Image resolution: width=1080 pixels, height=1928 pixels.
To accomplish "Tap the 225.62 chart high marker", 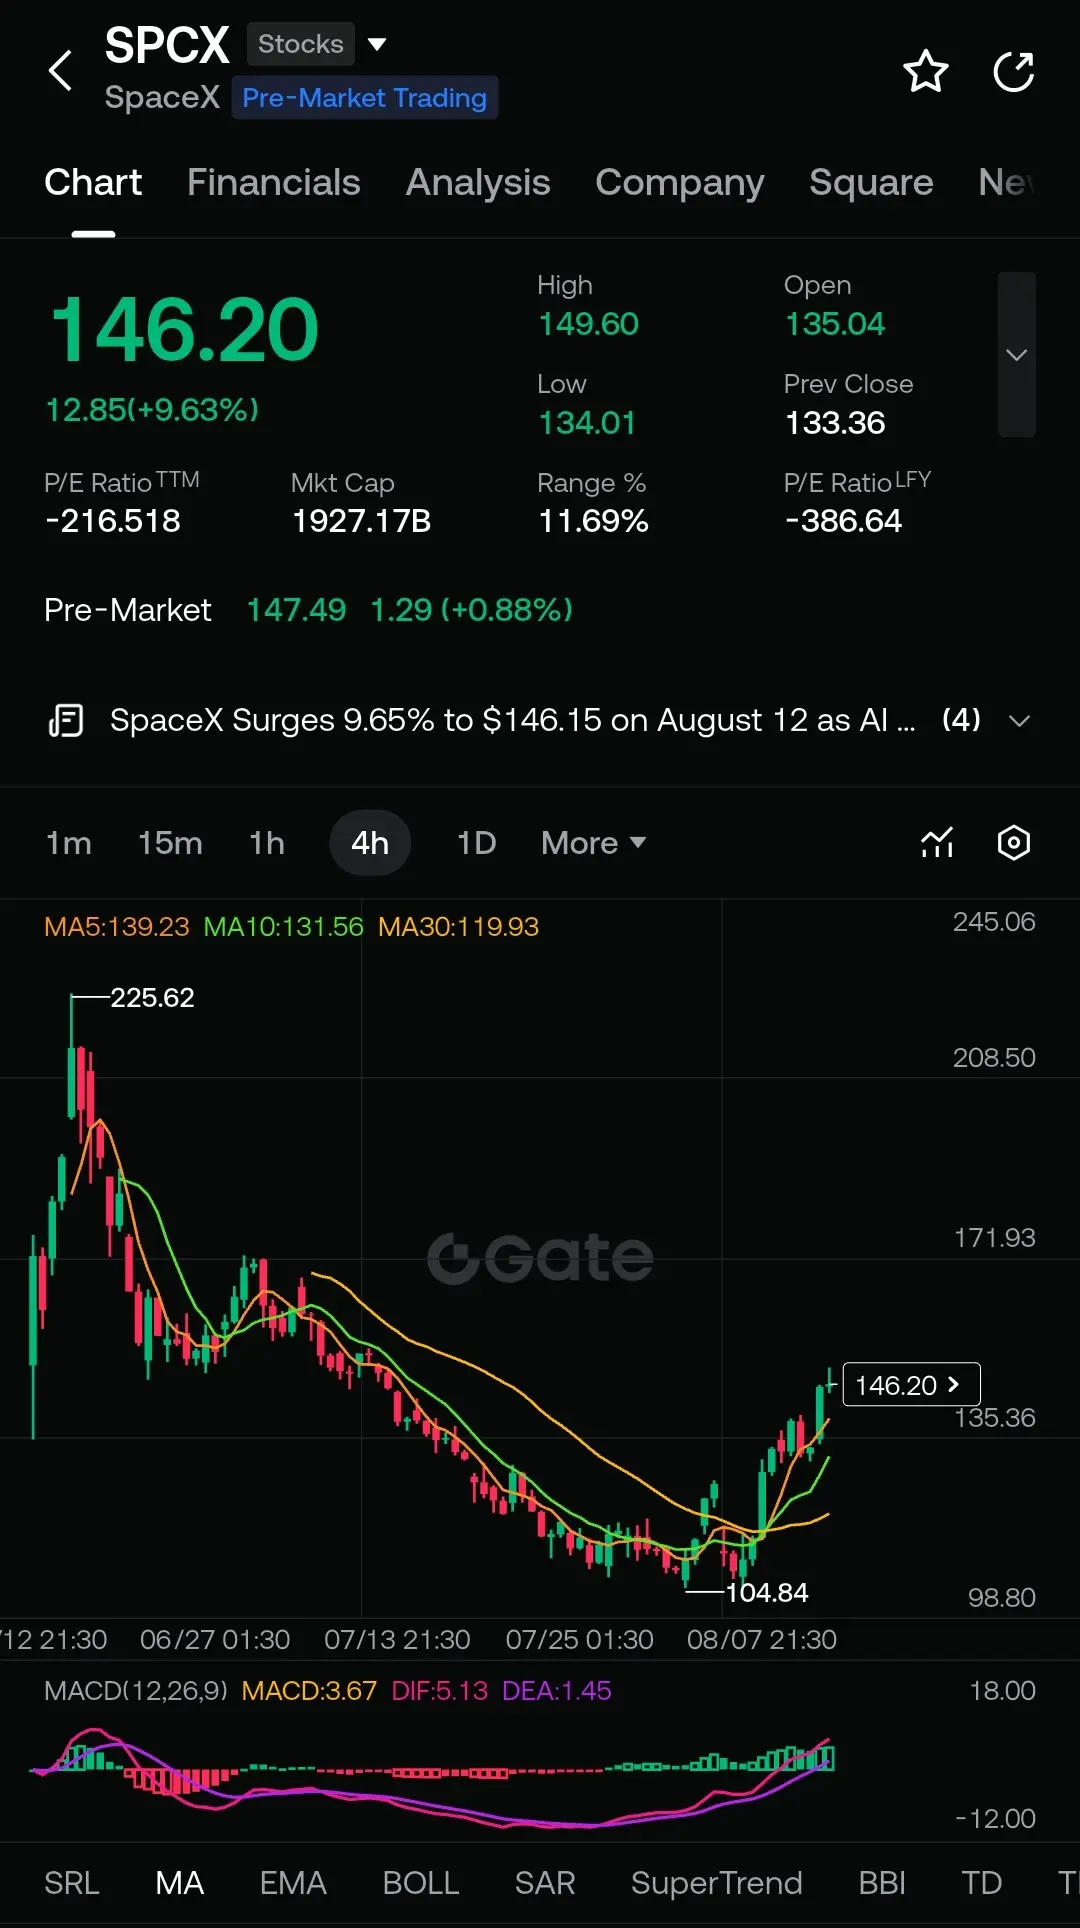I will pos(152,998).
